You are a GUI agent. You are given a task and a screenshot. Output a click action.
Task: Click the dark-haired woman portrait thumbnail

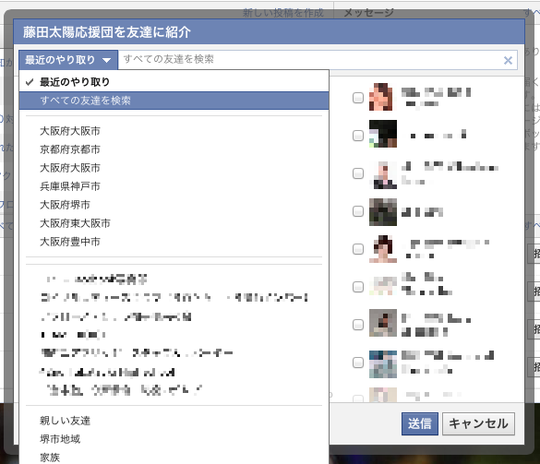coord(383,249)
